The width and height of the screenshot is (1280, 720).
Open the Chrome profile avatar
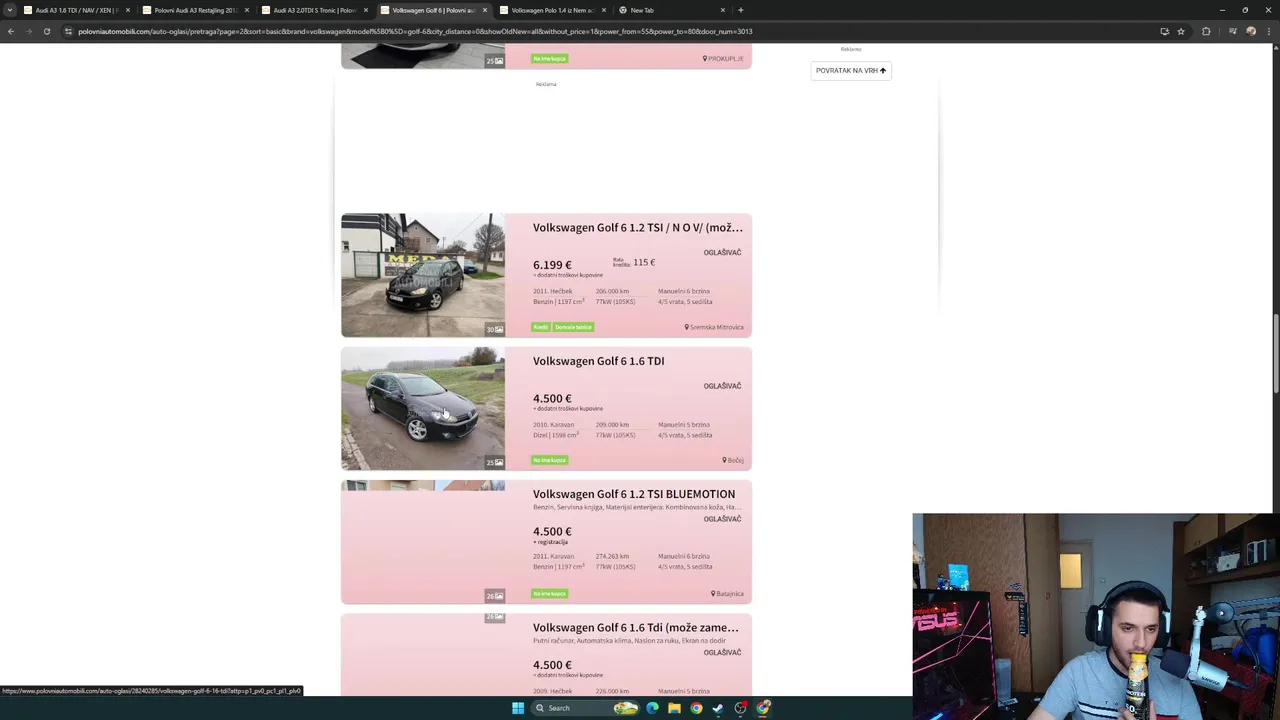(1251, 31)
